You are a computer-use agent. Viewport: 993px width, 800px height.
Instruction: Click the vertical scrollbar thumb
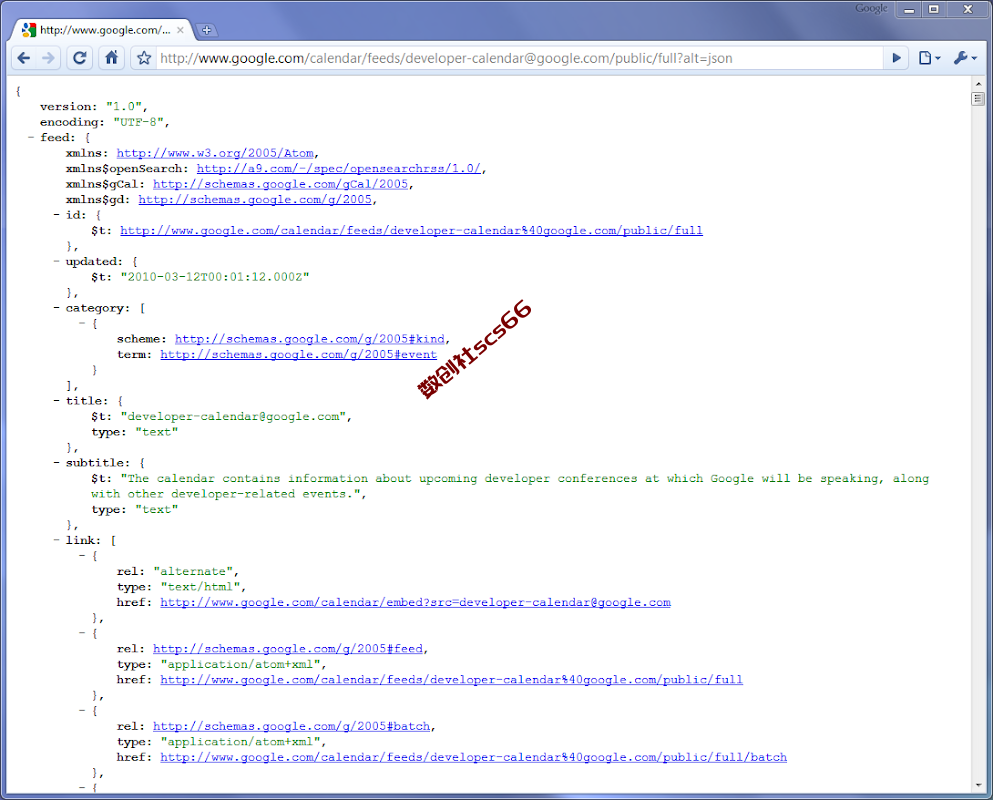tap(978, 99)
